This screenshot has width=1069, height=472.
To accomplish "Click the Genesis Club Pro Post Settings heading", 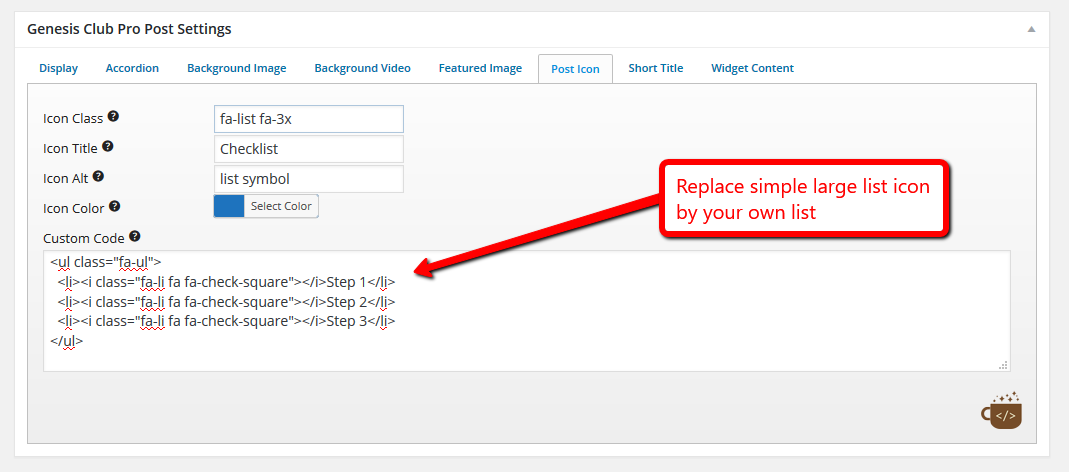I will (129, 29).
